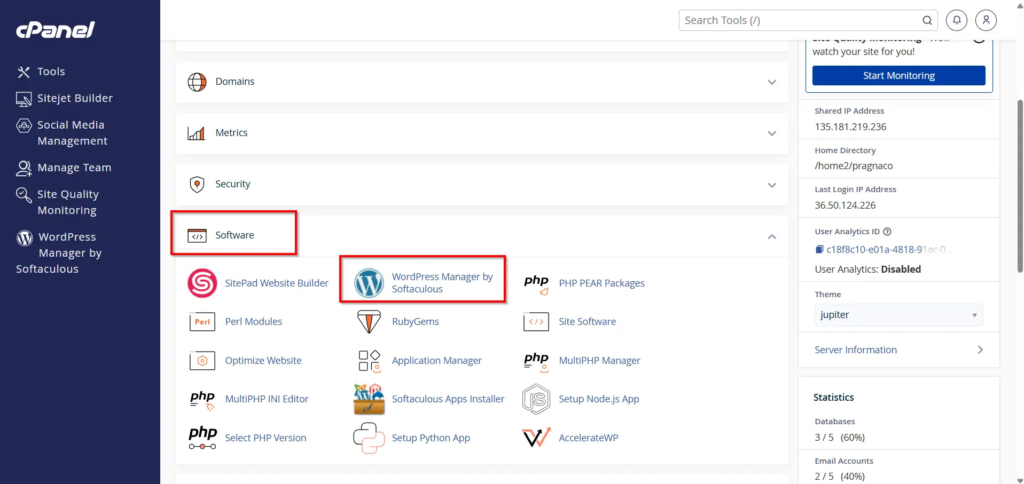1024x484 pixels.
Task: Open Manage Team in the sidebar
Action: coord(63,168)
